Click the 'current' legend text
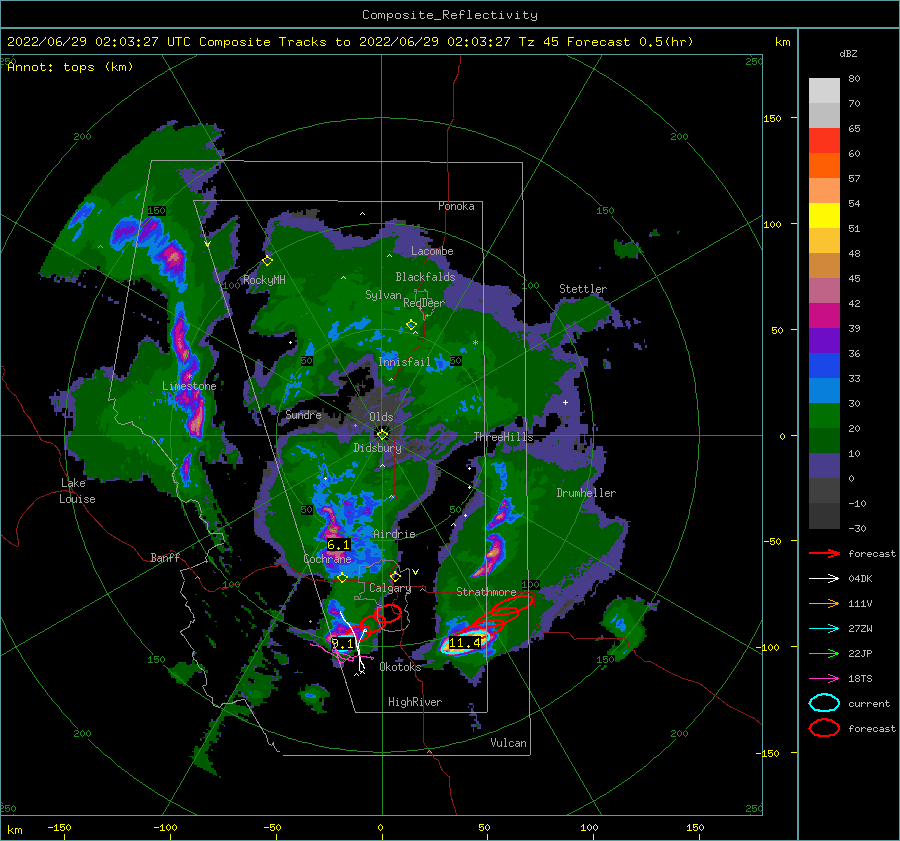This screenshot has width=900, height=841. [x=868, y=703]
